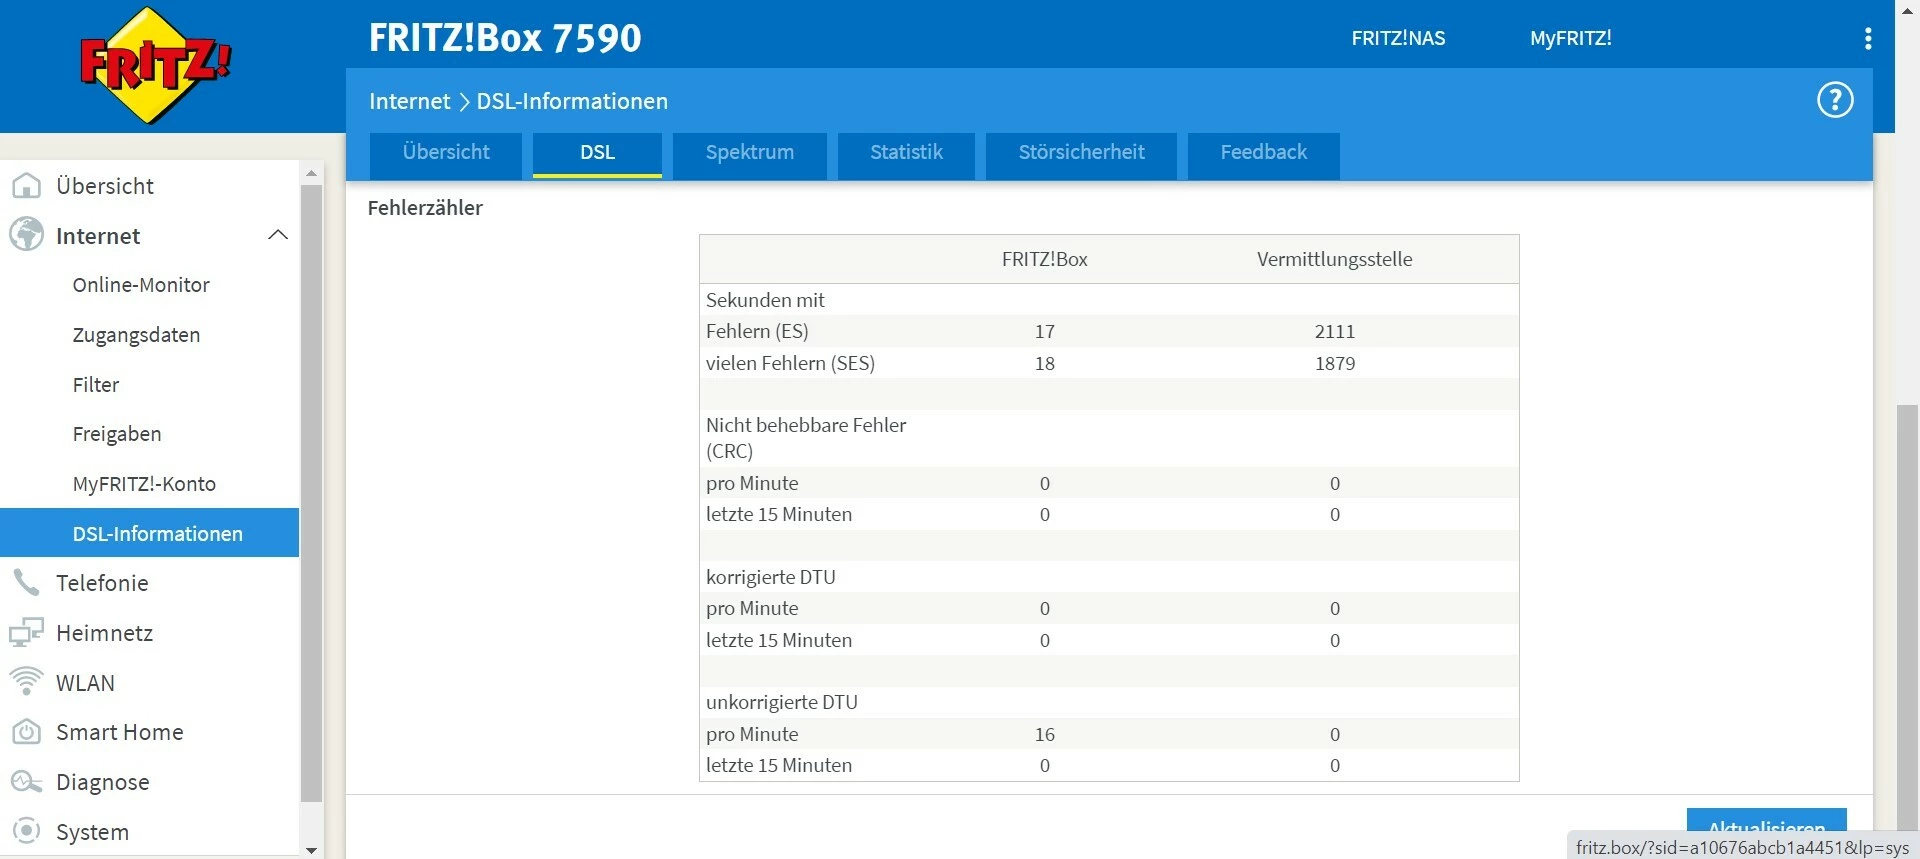Click the Vermittlungsstelle column header
1920x859 pixels.
[x=1335, y=259]
